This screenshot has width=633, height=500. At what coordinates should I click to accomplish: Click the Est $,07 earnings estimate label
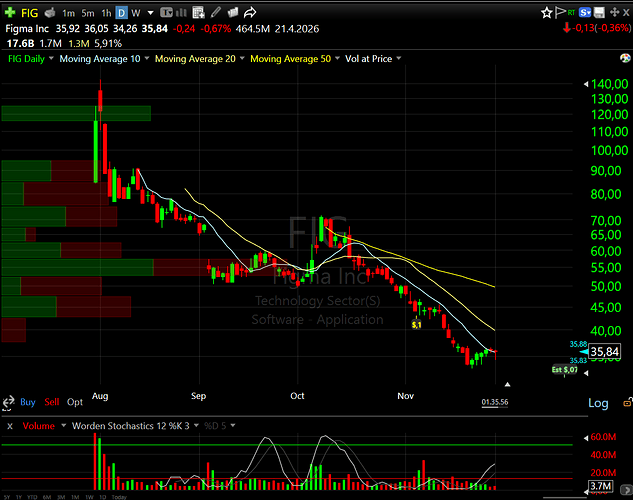click(564, 370)
